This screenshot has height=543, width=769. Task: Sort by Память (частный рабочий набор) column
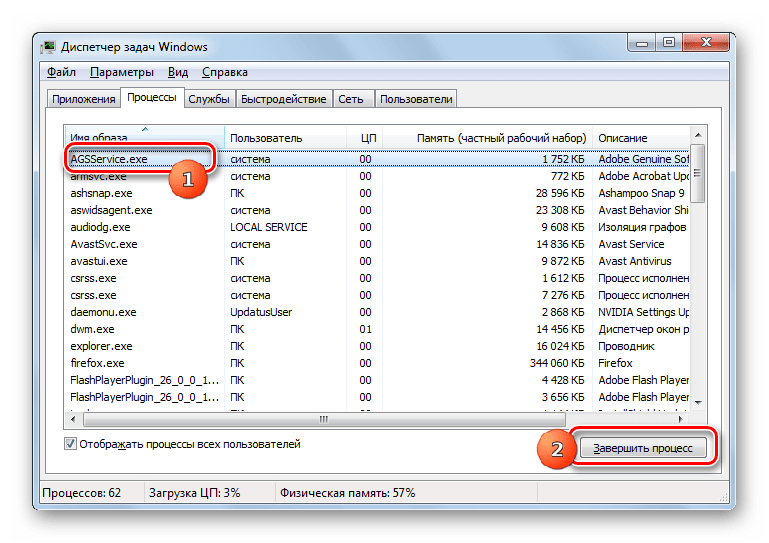coord(487,138)
